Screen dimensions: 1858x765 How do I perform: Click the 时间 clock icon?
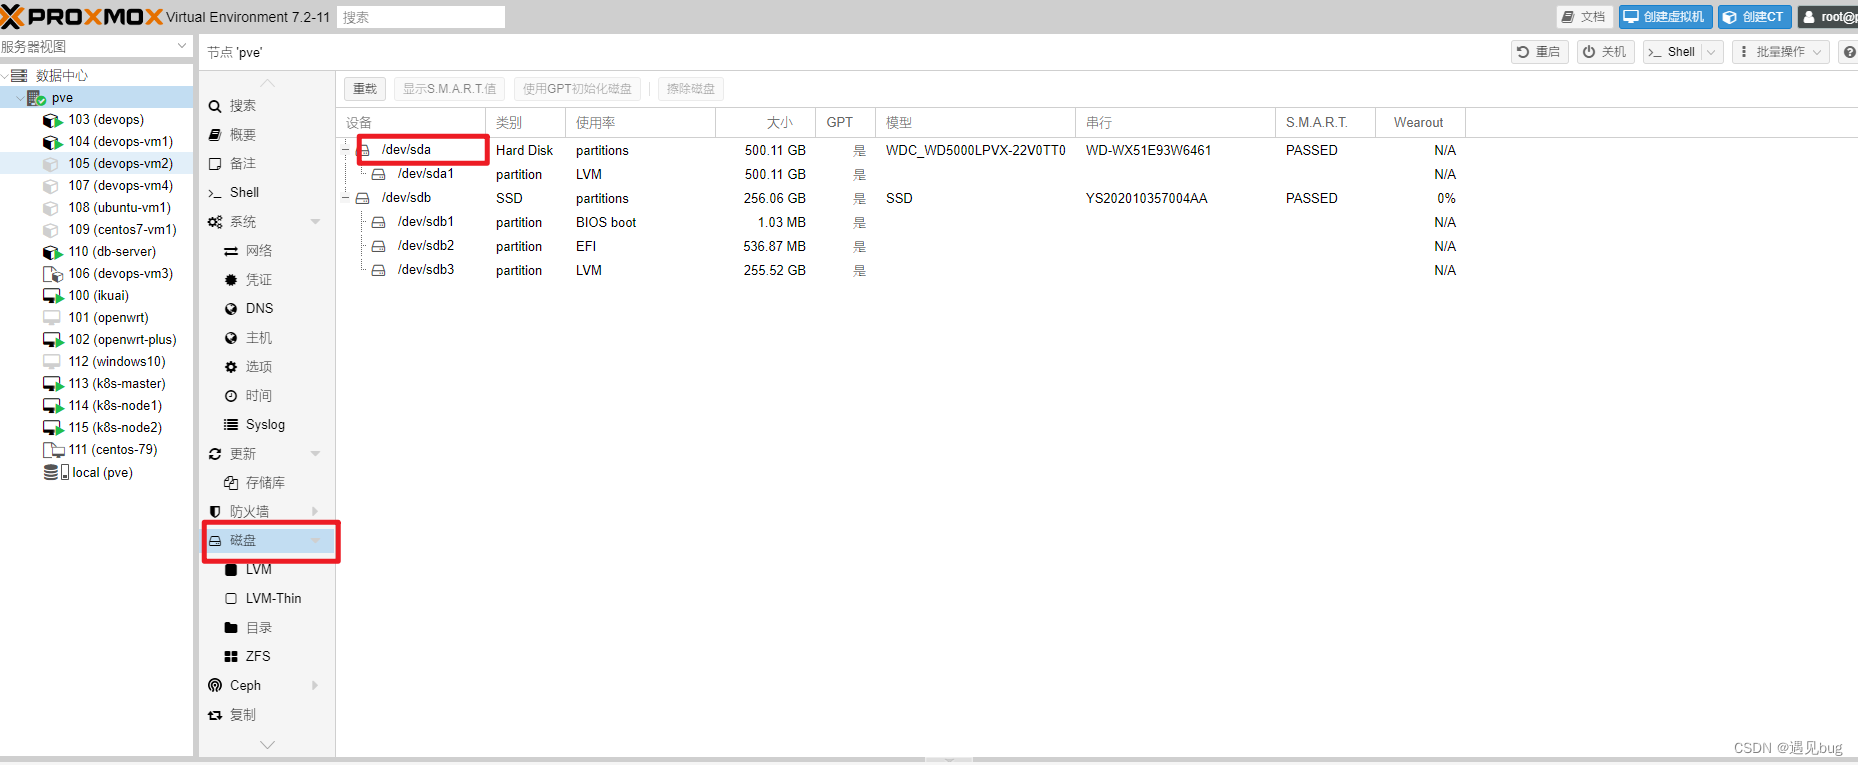pyautogui.click(x=231, y=396)
